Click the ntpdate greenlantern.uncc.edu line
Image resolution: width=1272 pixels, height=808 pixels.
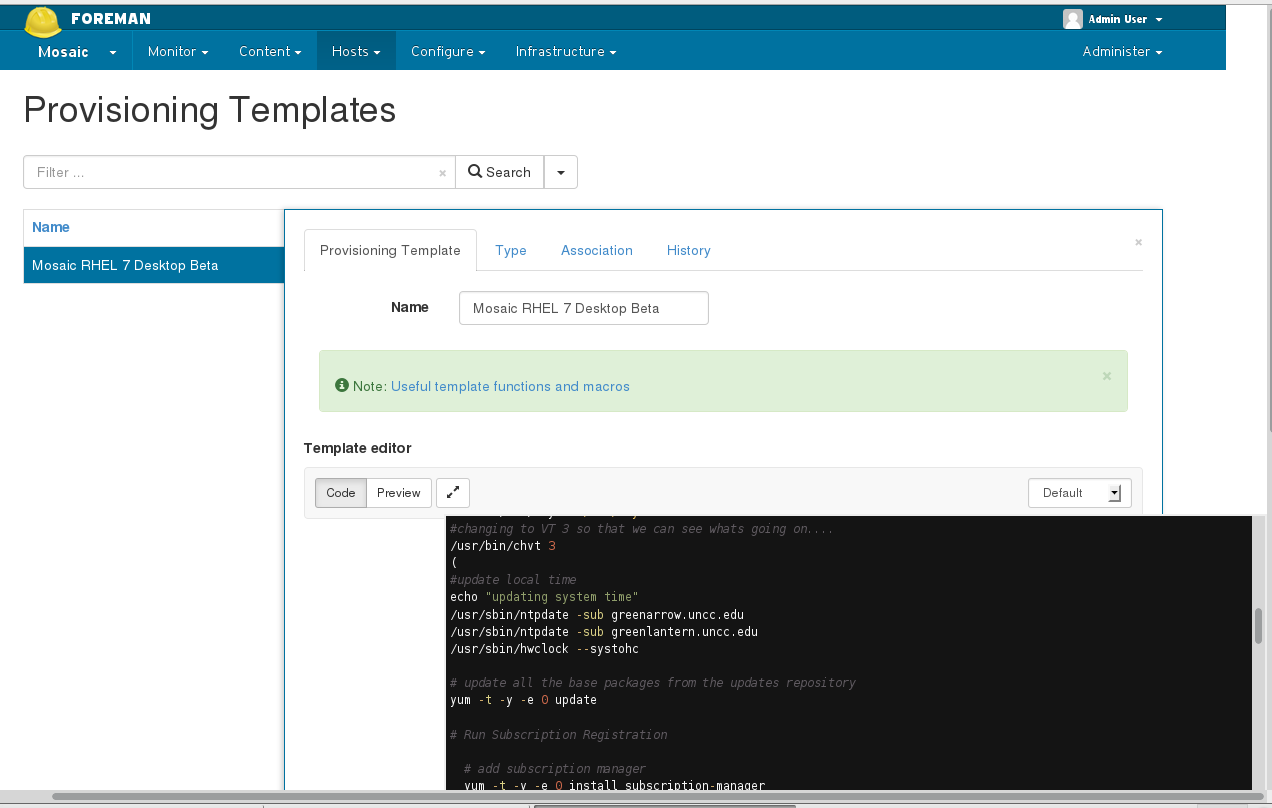[604, 631]
